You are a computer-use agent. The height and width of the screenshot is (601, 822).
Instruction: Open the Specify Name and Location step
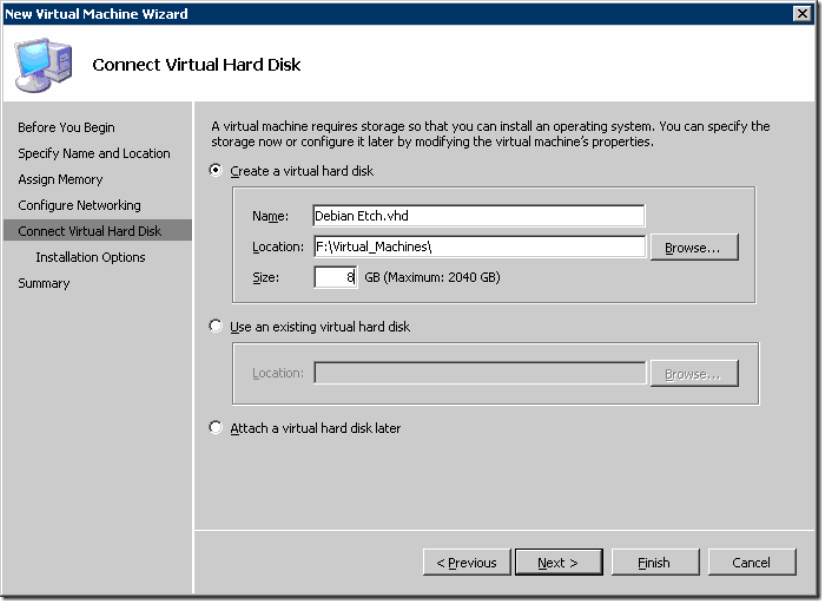click(x=94, y=153)
